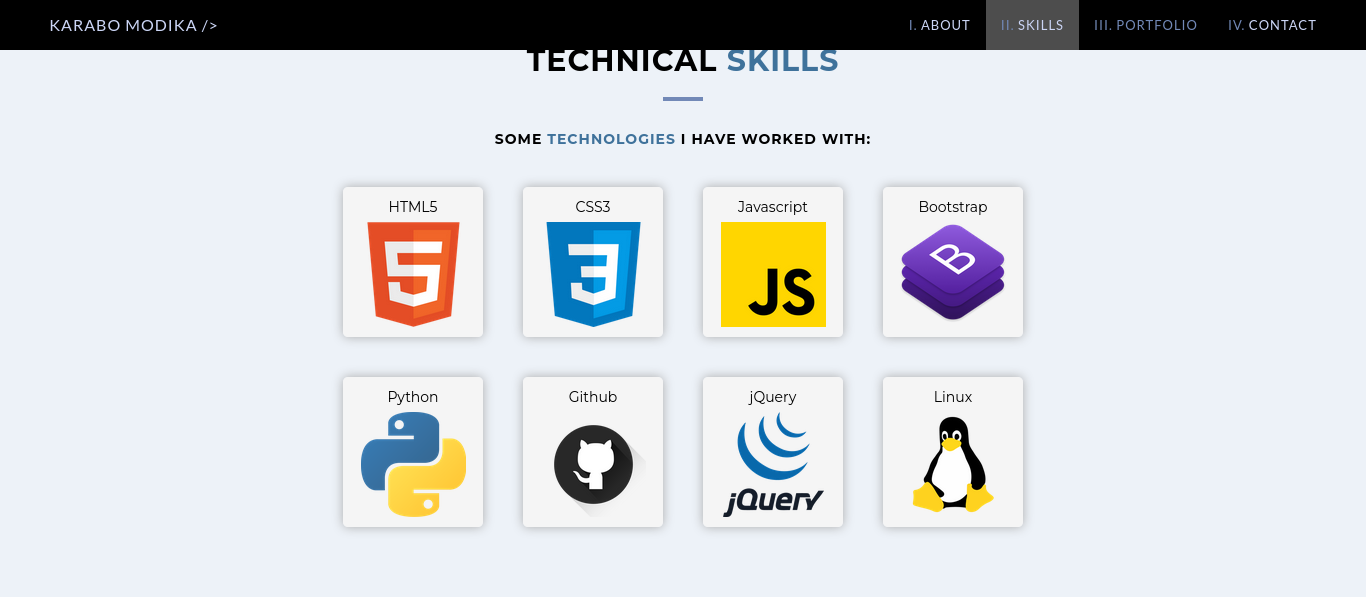Screen dimensions: 1366x597
Task: Click the purple Bootstrap stacked logo
Action: 953,272
